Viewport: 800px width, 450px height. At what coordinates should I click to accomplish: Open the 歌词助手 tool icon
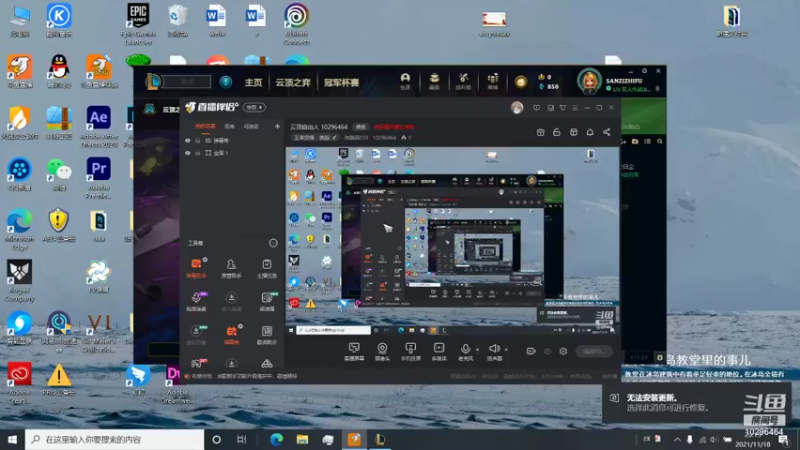(267, 334)
